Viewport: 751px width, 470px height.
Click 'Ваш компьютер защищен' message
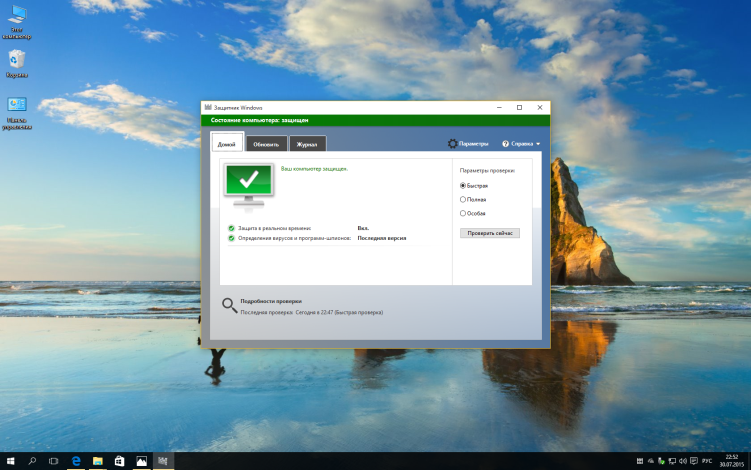314,169
